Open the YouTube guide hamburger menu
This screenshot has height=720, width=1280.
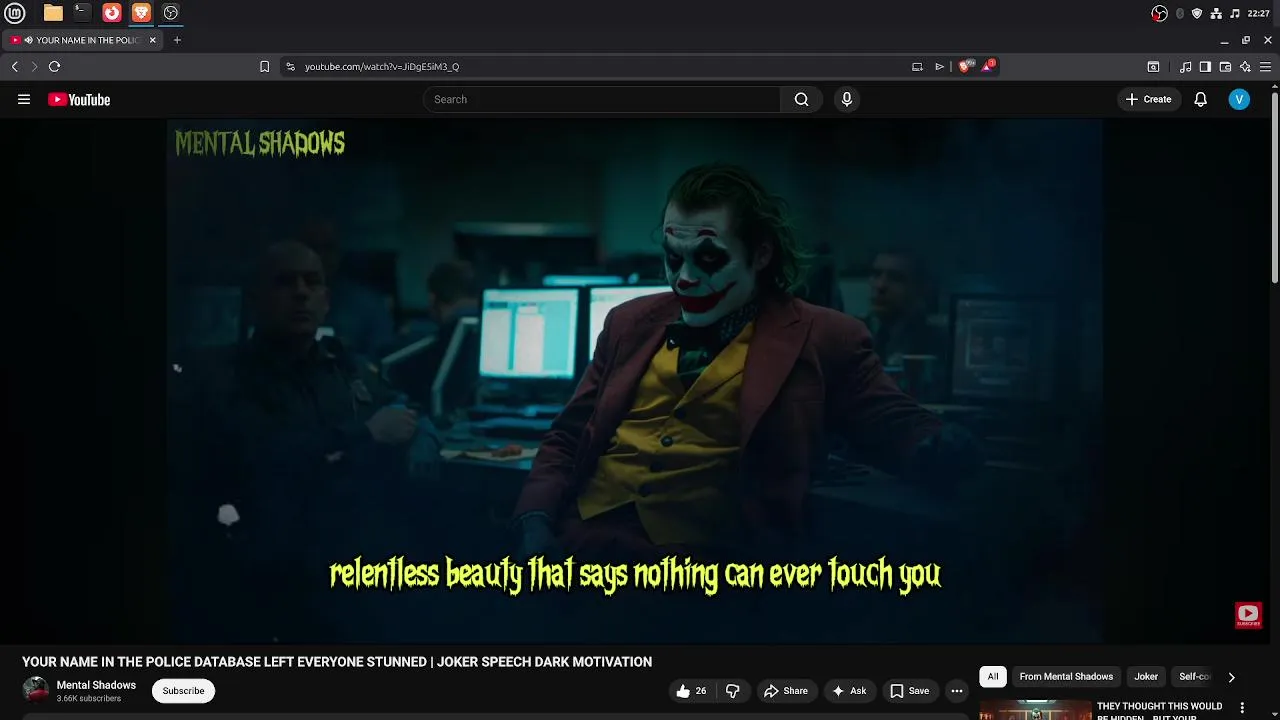pos(24,99)
